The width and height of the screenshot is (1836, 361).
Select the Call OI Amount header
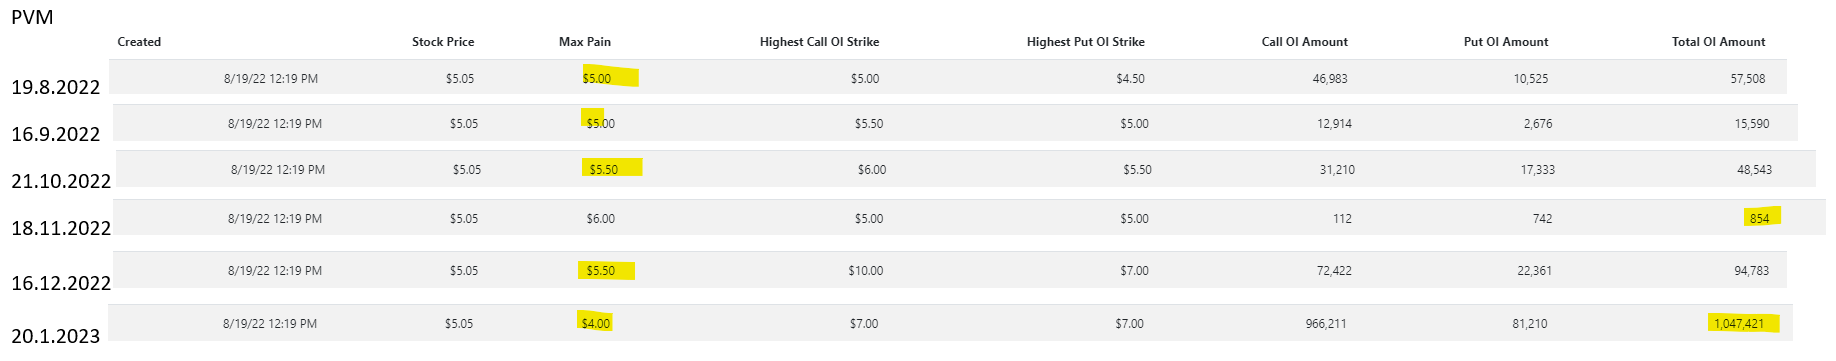[1304, 42]
